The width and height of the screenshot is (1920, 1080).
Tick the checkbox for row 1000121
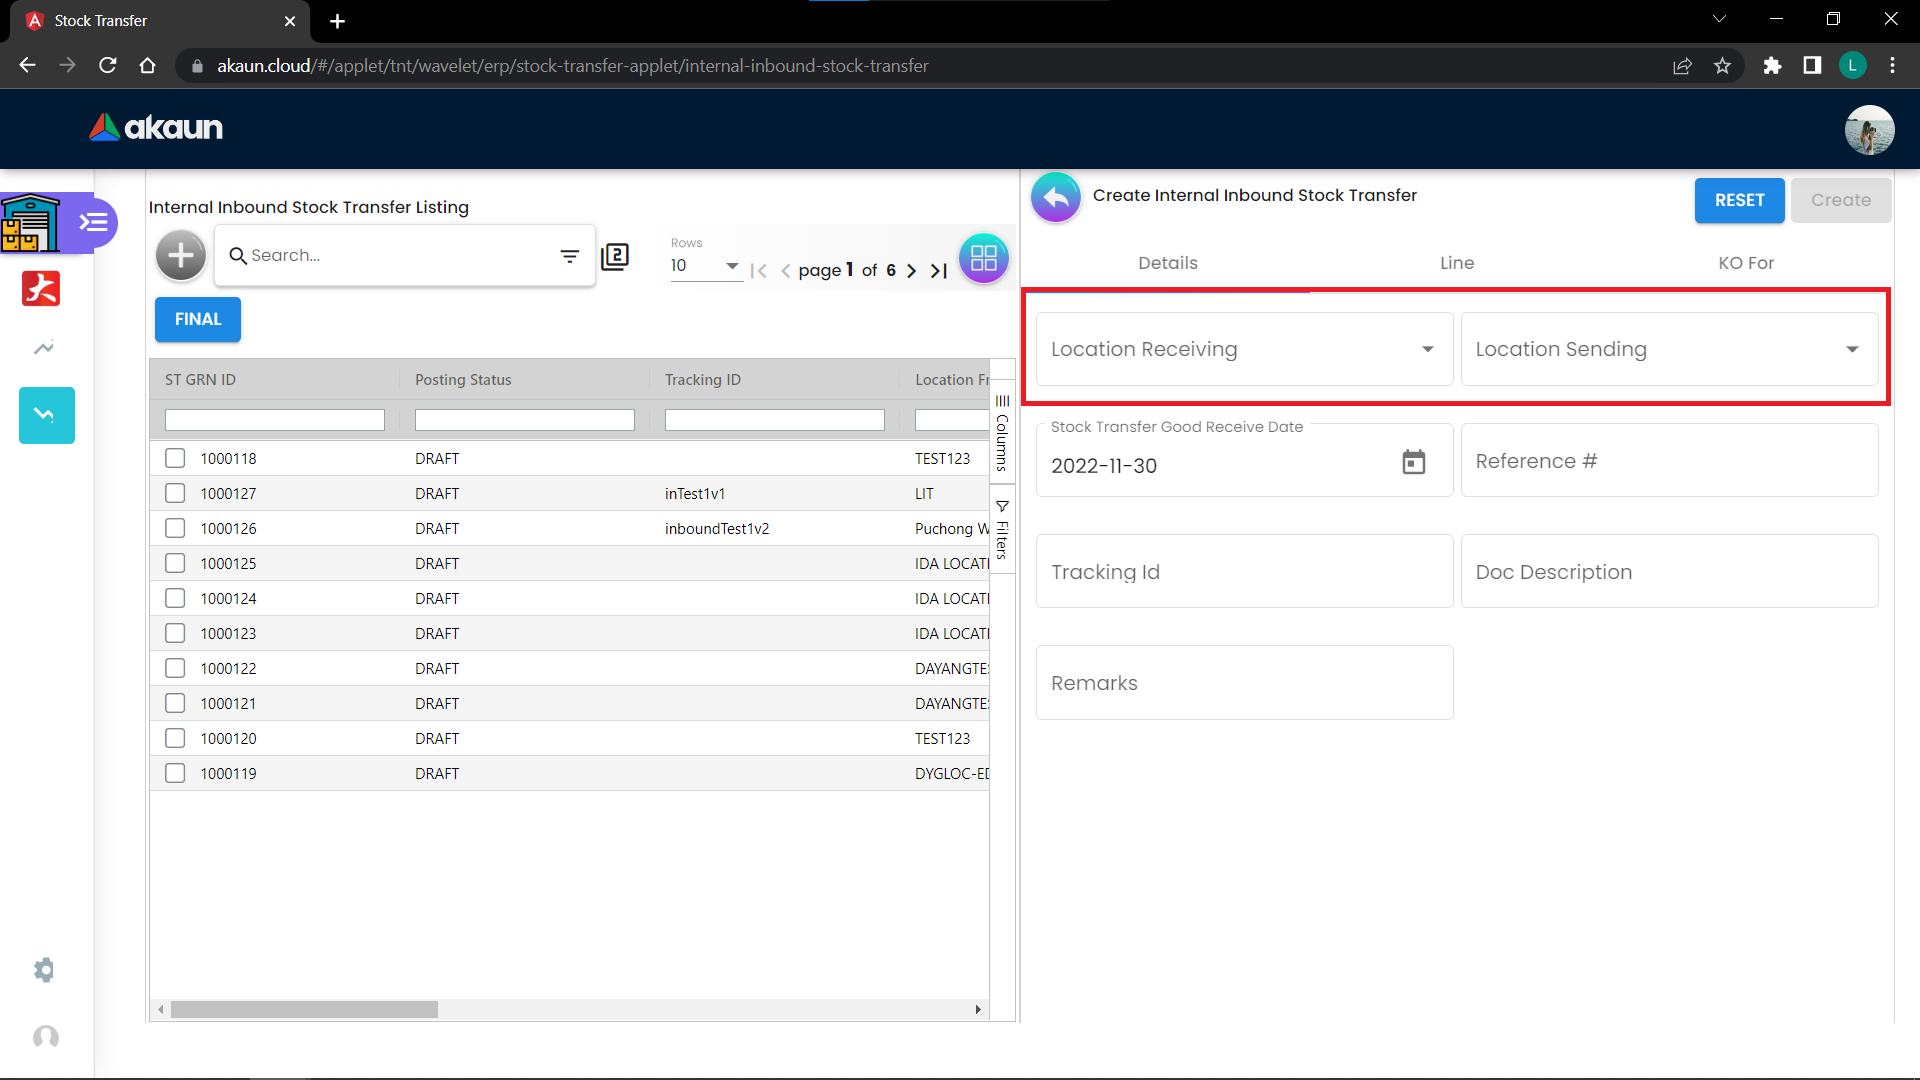click(175, 703)
